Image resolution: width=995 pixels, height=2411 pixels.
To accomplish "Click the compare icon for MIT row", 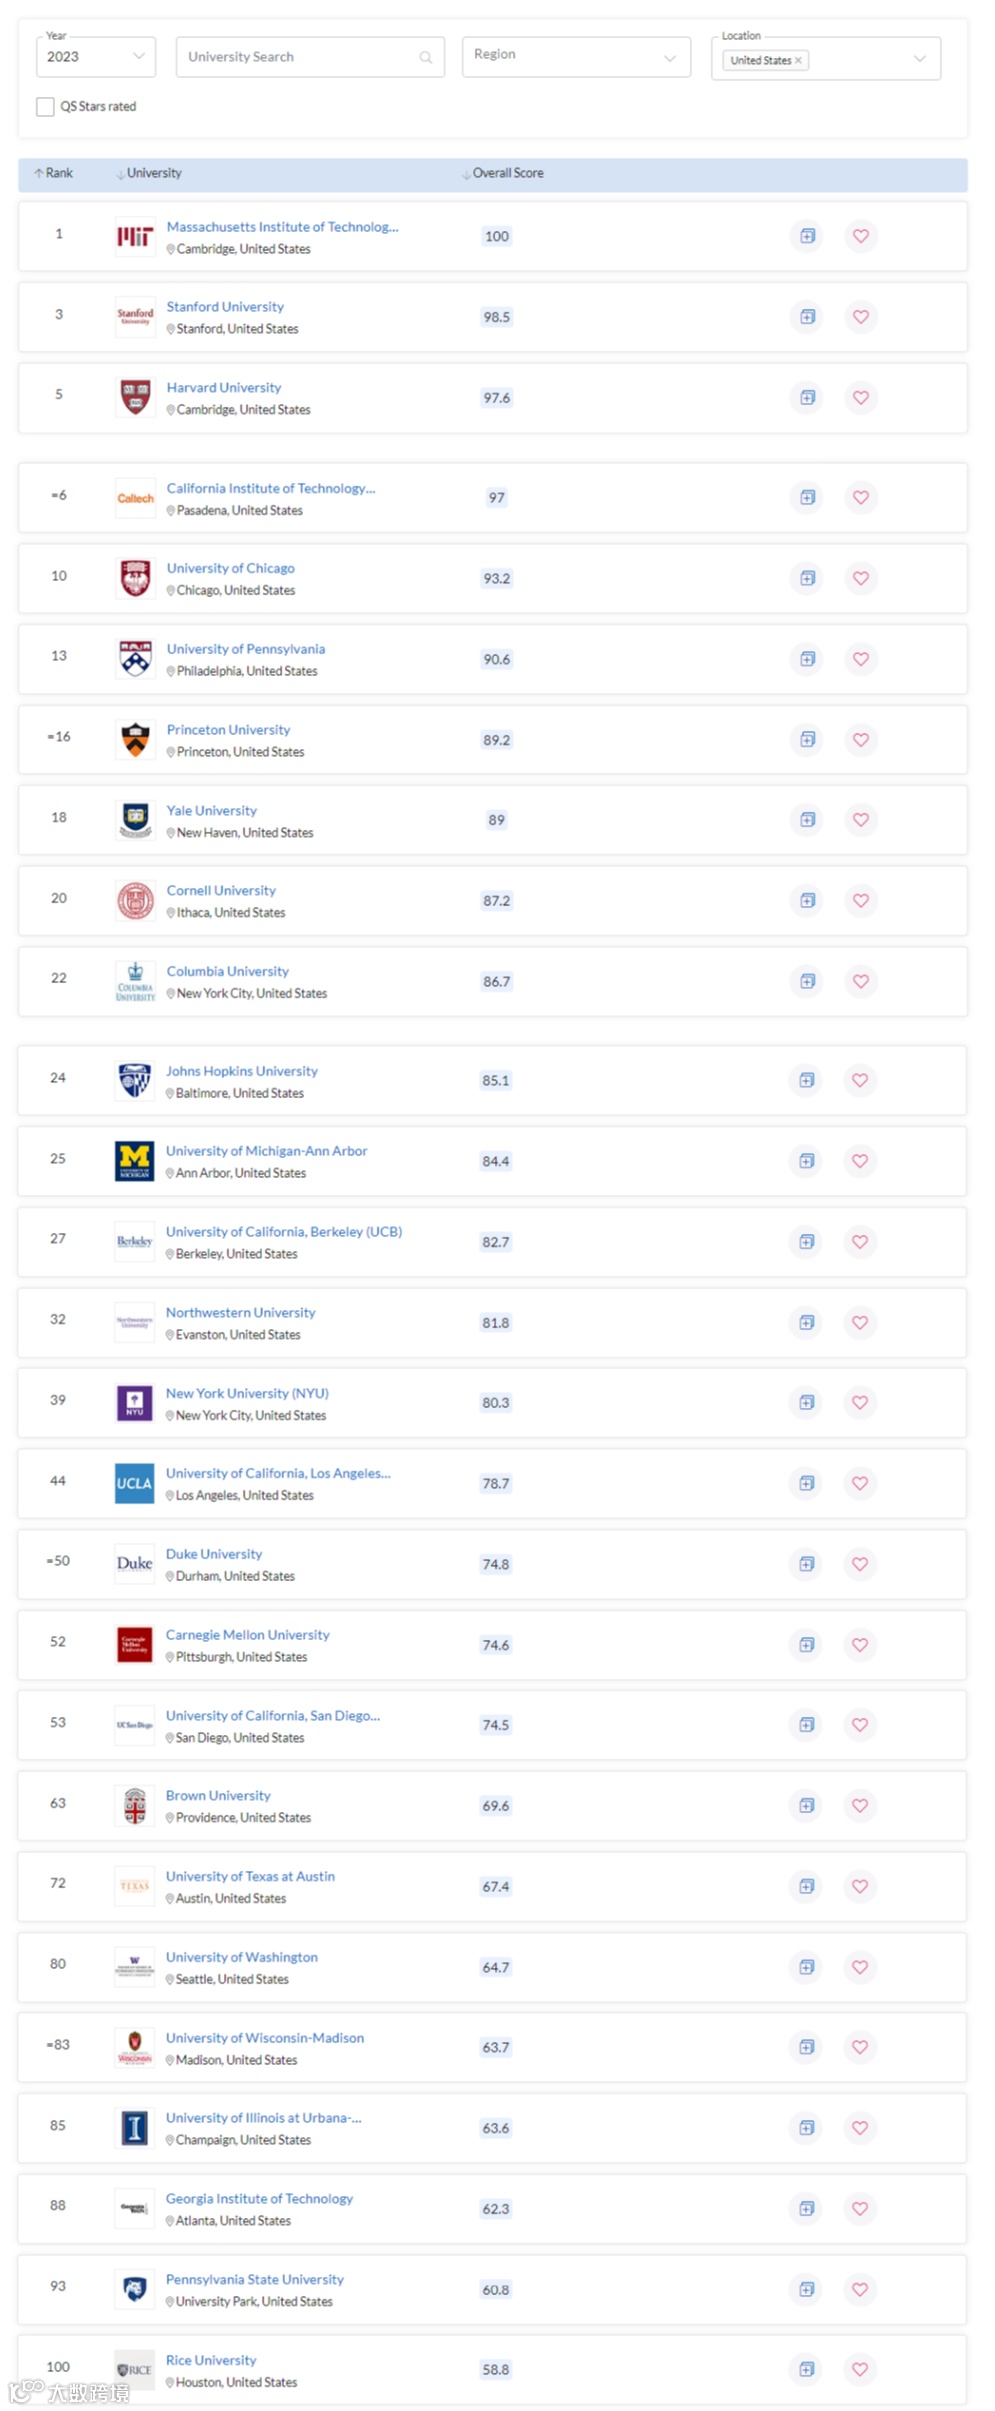I will (807, 236).
